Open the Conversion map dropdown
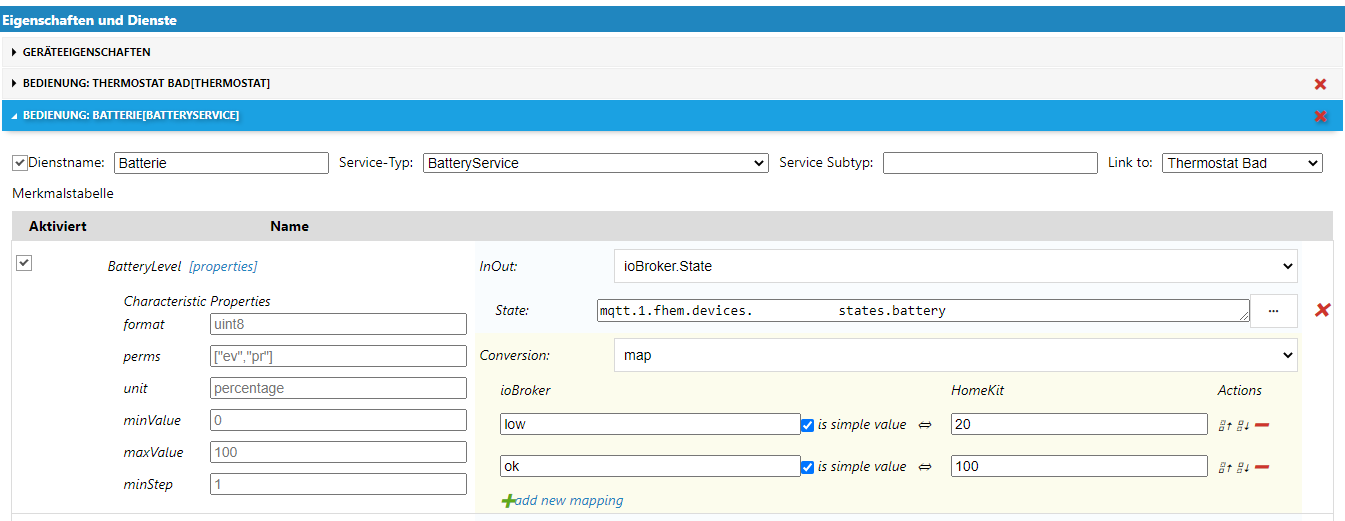1345x521 pixels. [955, 355]
